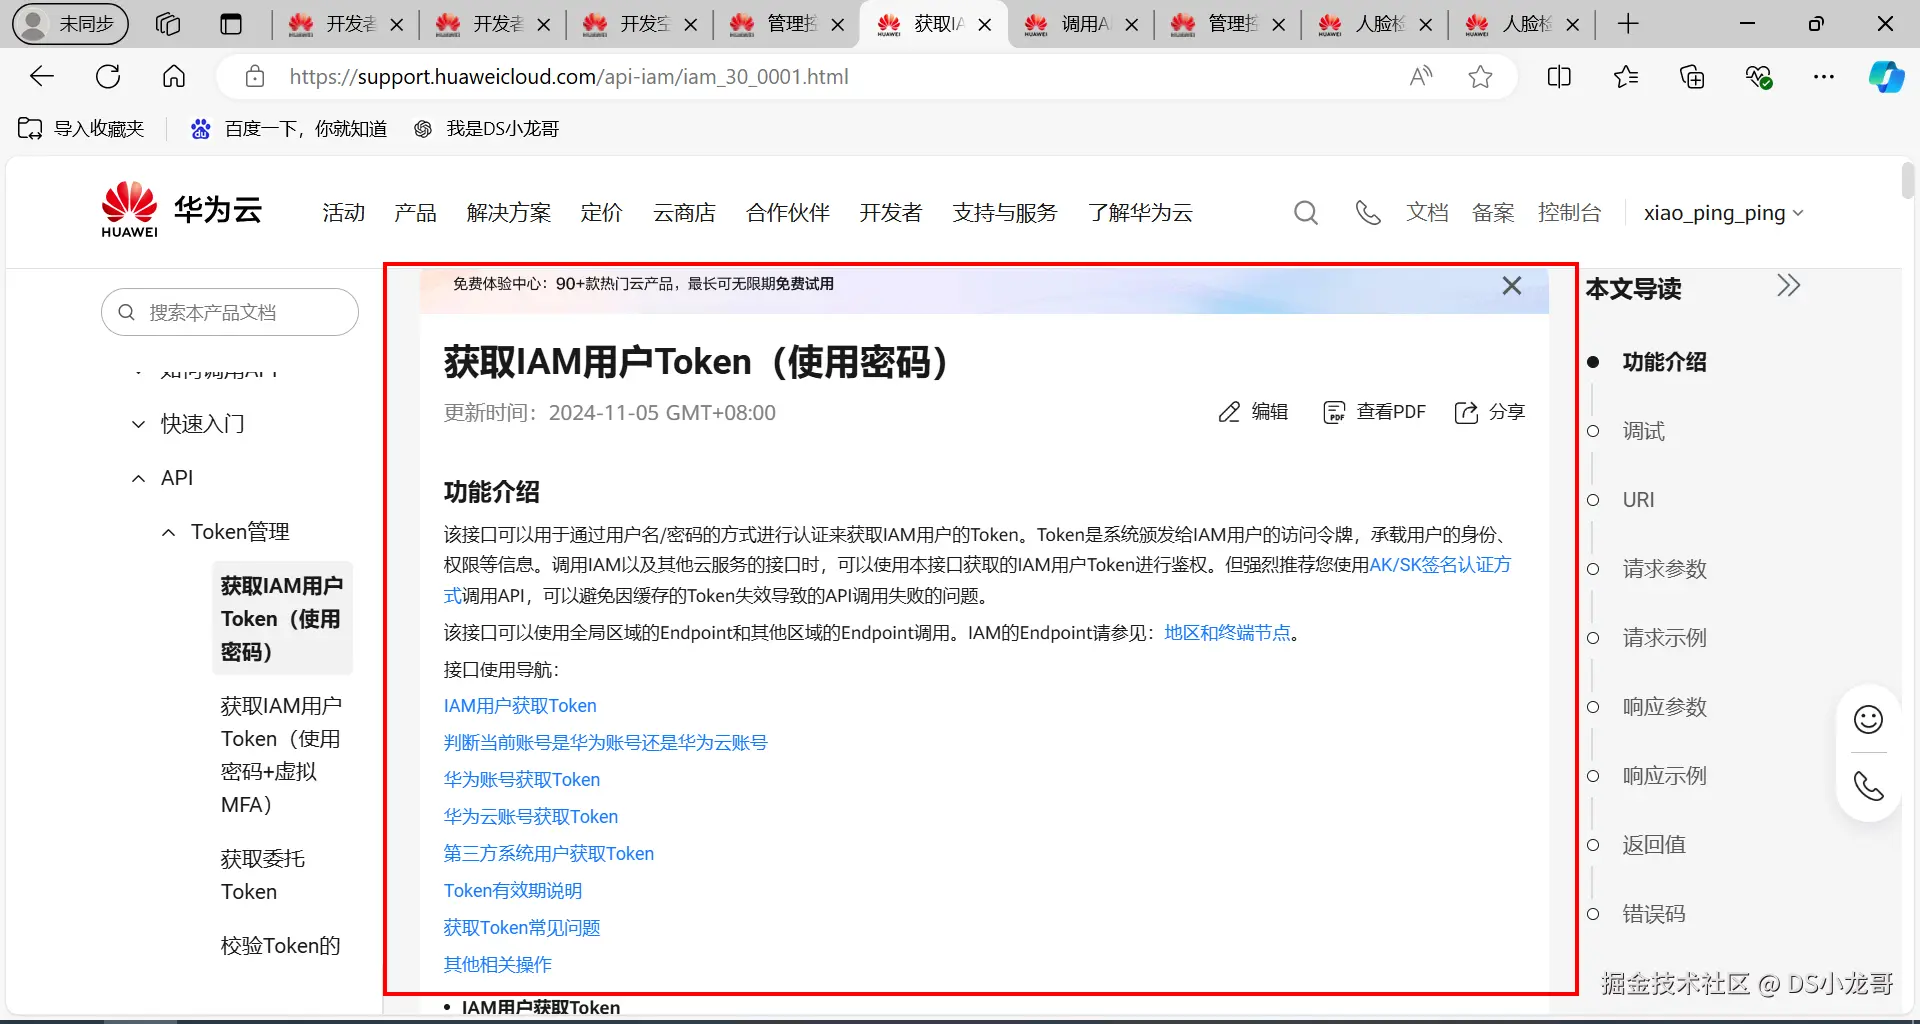Open the 开发者 menu
This screenshot has height=1024, width=1920.
[891, 212]
